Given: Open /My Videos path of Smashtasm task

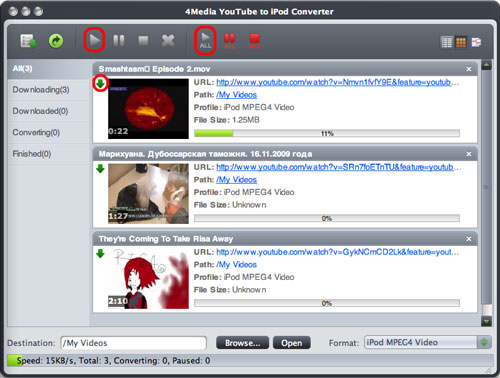Looking at the screenshot, I should (236, 95).
